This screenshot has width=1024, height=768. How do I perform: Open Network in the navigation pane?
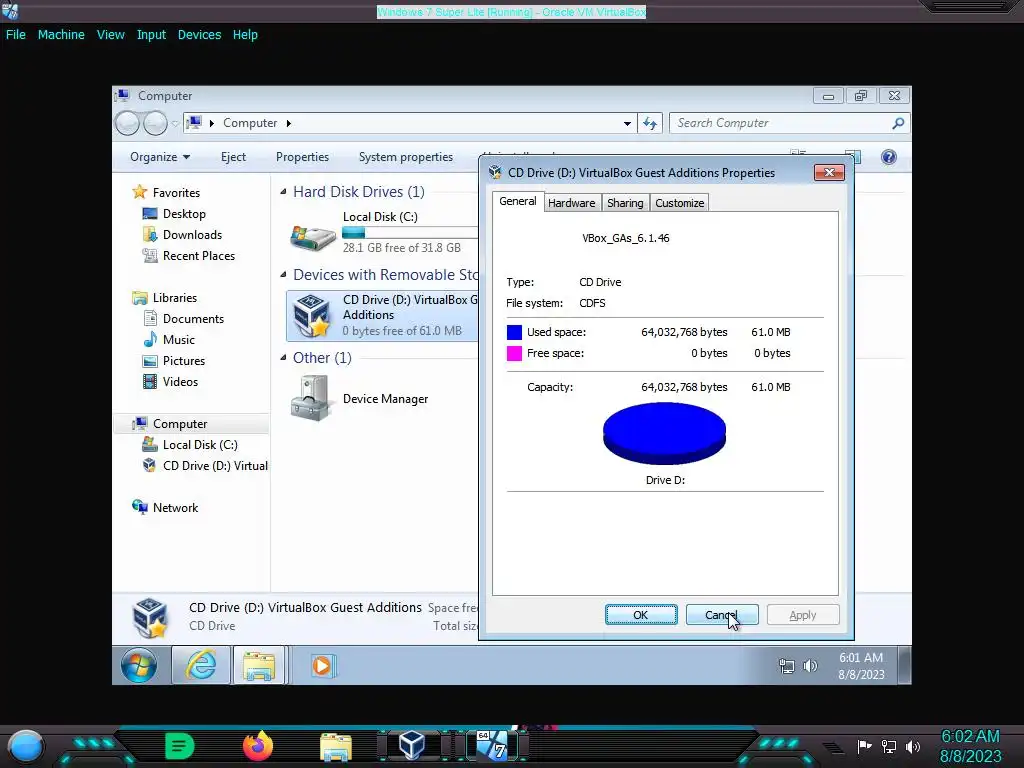click(x=175, y=507)
